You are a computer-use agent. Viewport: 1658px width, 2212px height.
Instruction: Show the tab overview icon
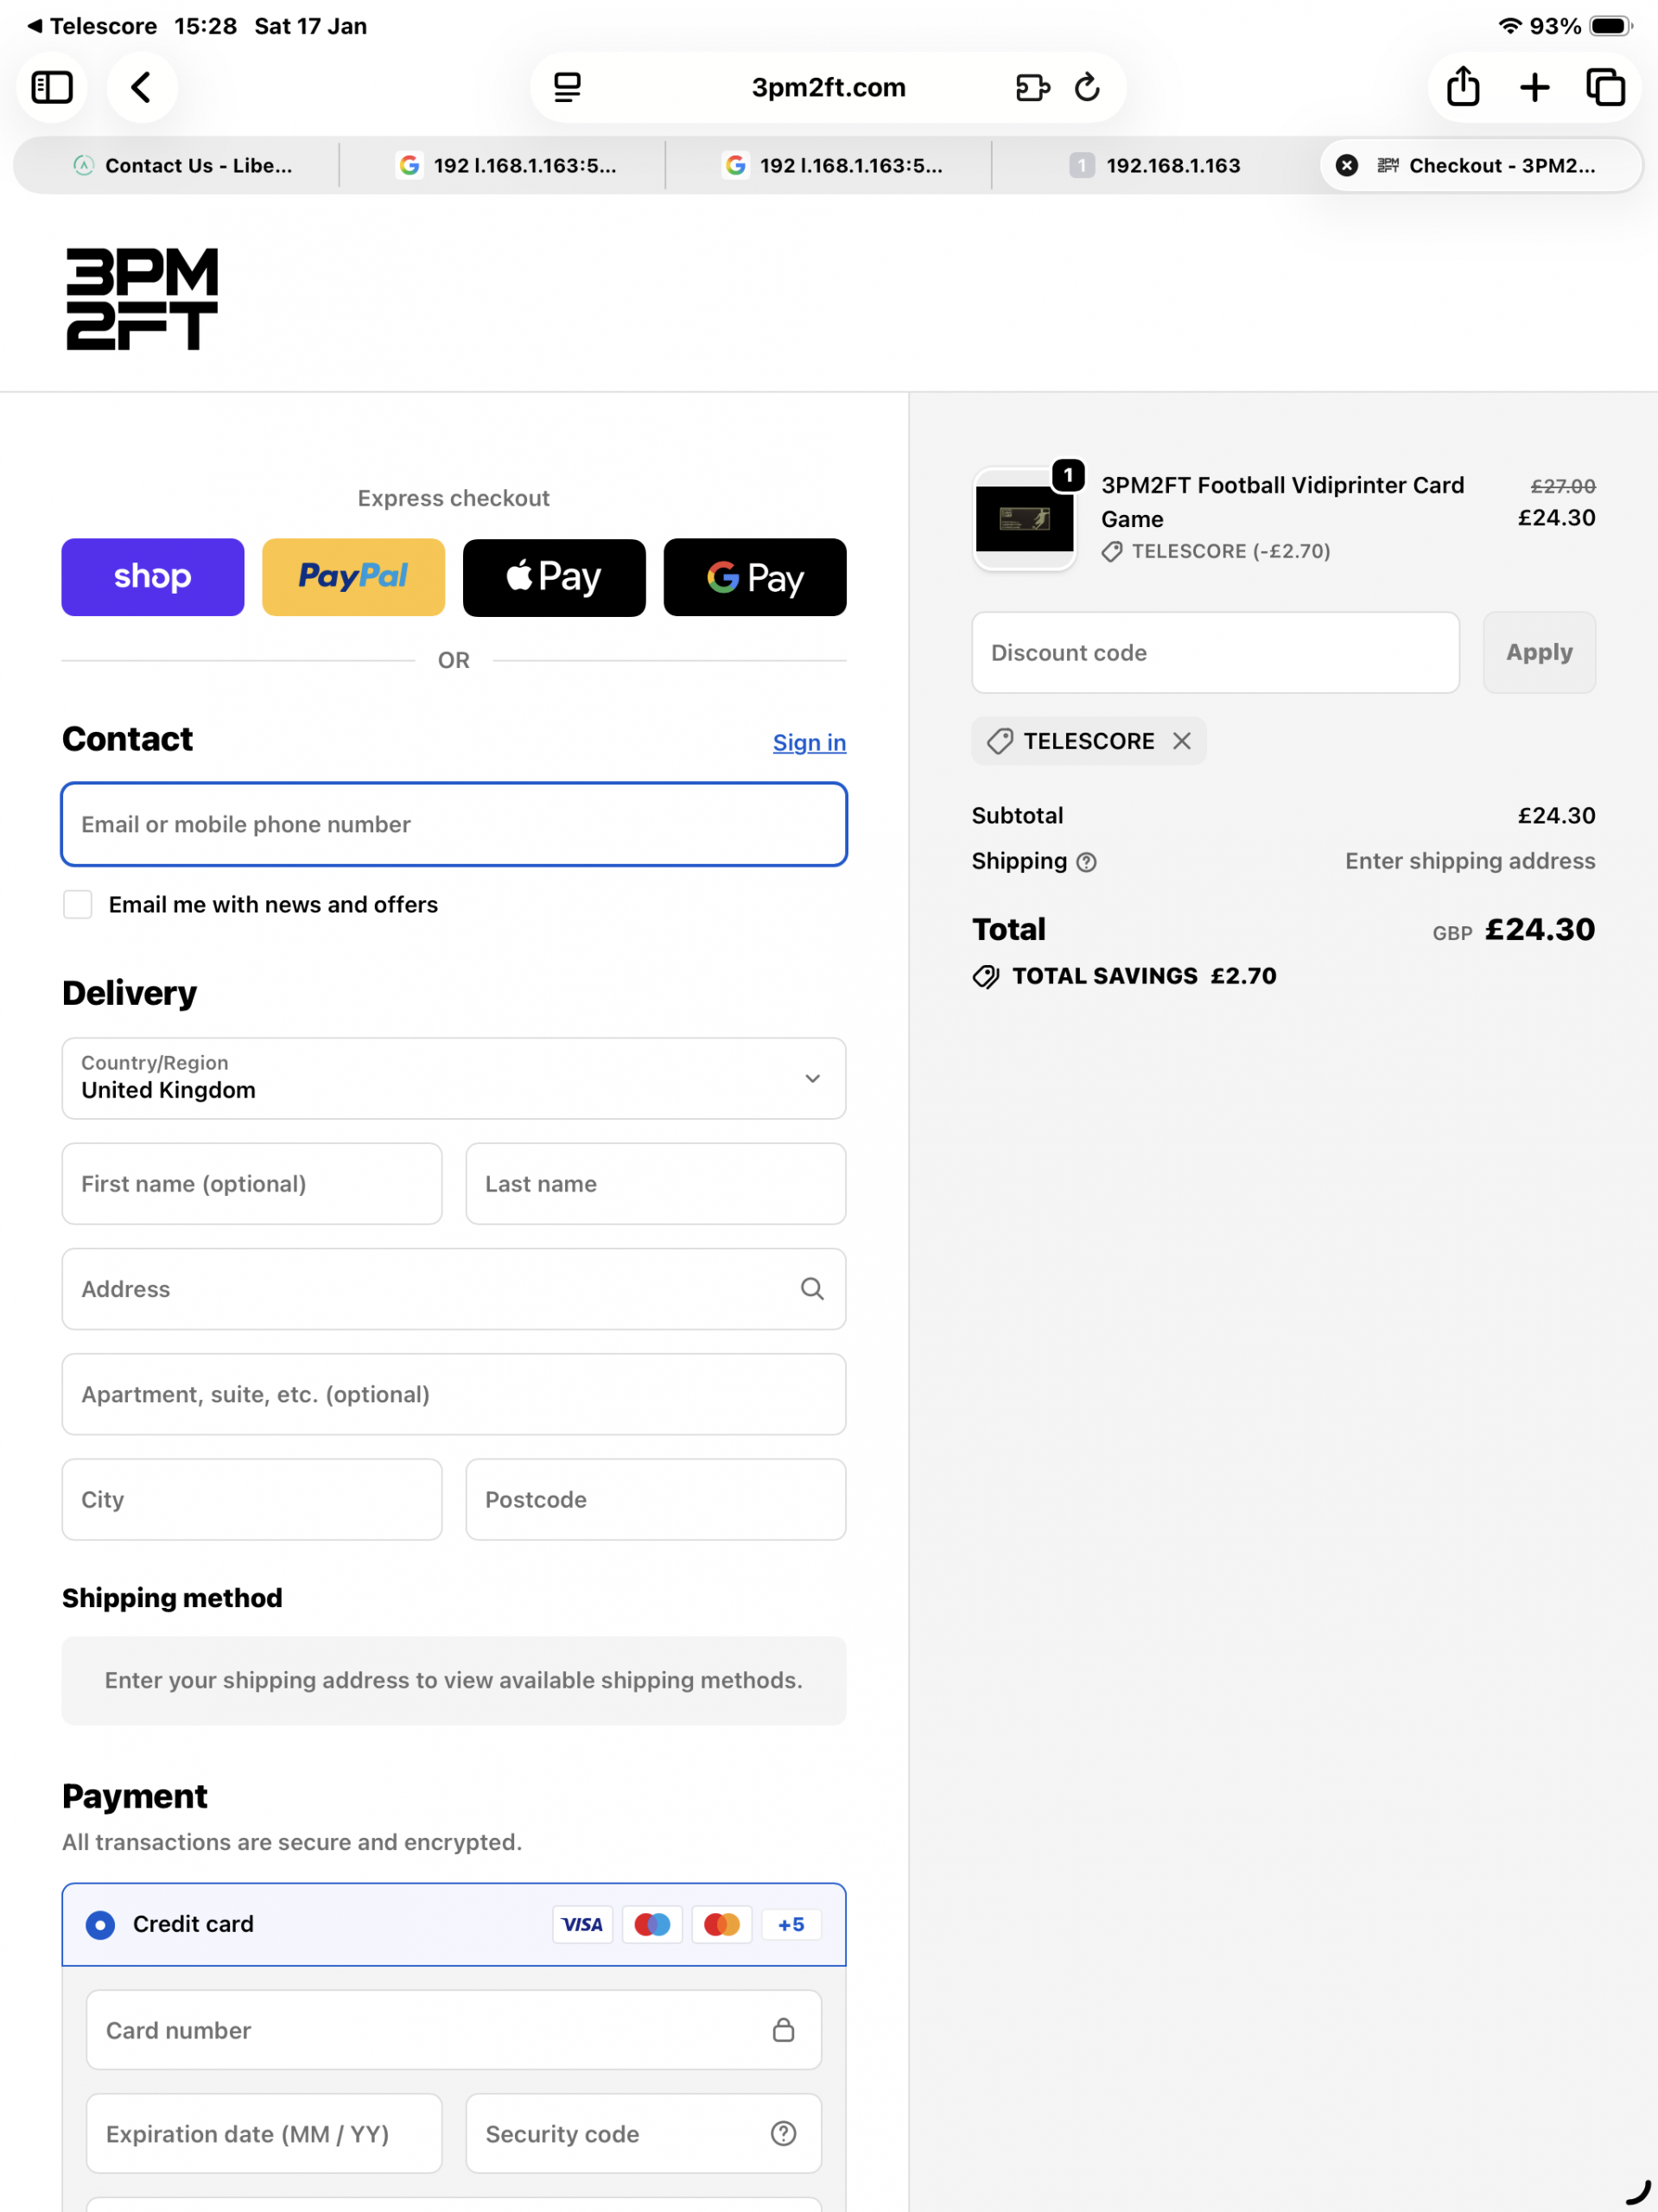1605,88
